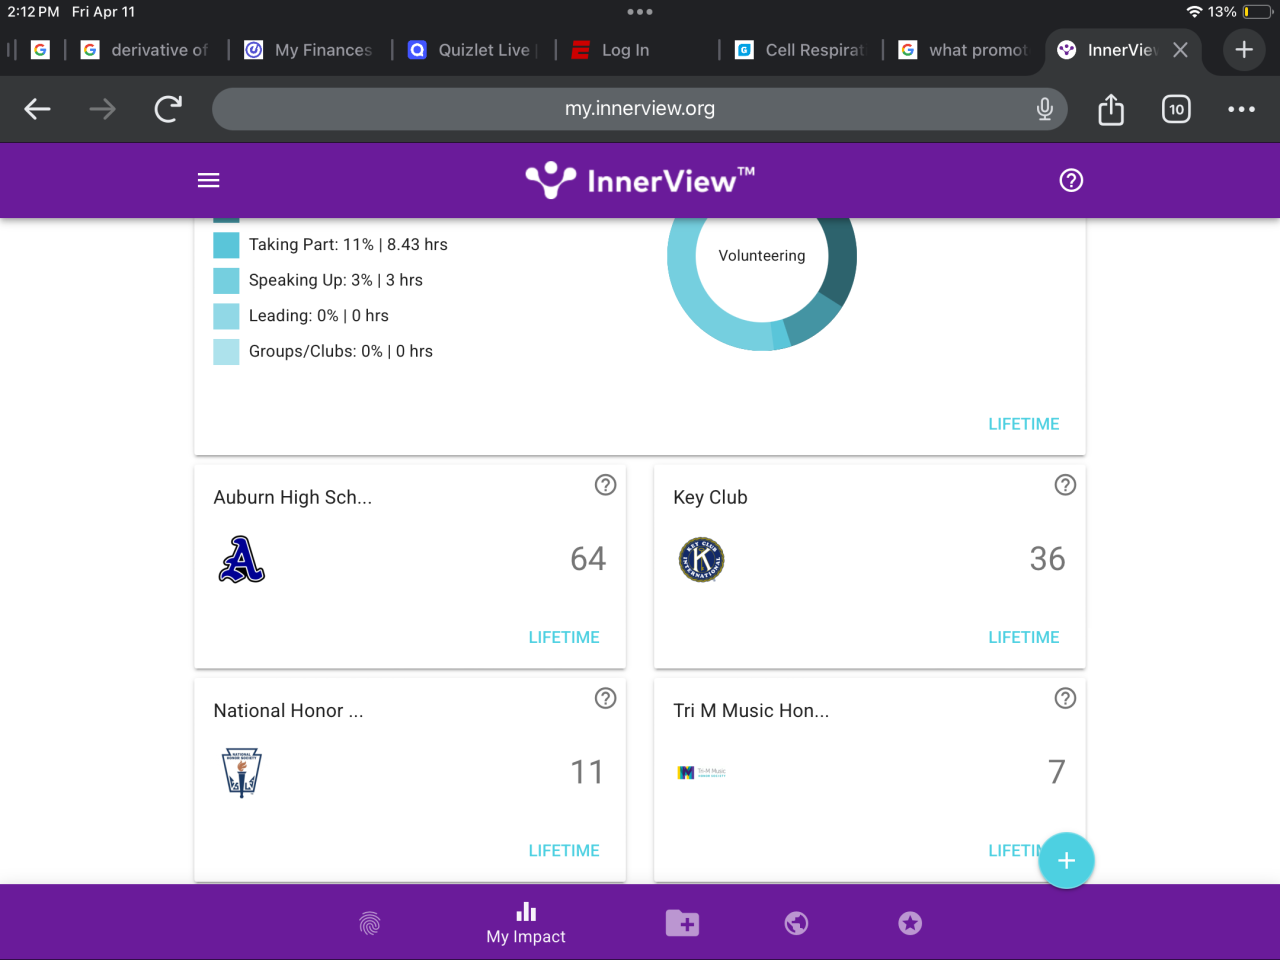This screenshot has width=1280, height=960.
Task: Switch to the first Google tab
Action: click(40, 50)
